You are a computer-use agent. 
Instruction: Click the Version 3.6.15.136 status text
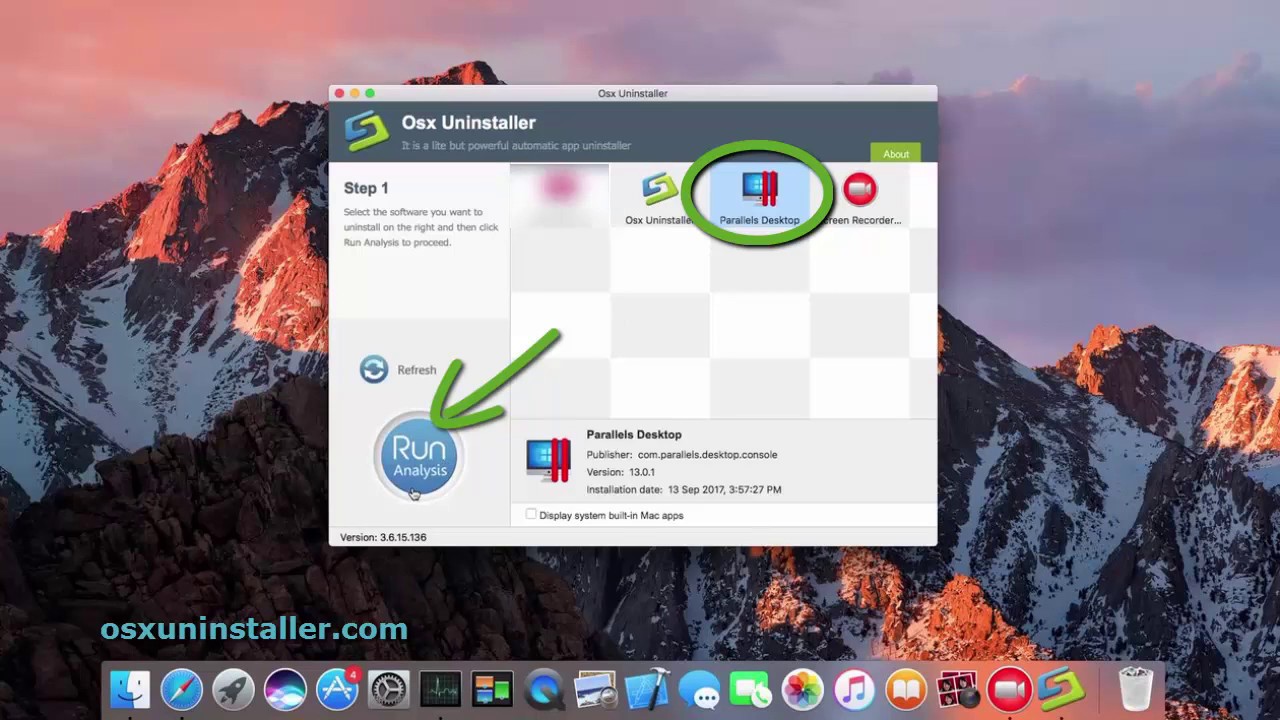[x=383, y=537]
